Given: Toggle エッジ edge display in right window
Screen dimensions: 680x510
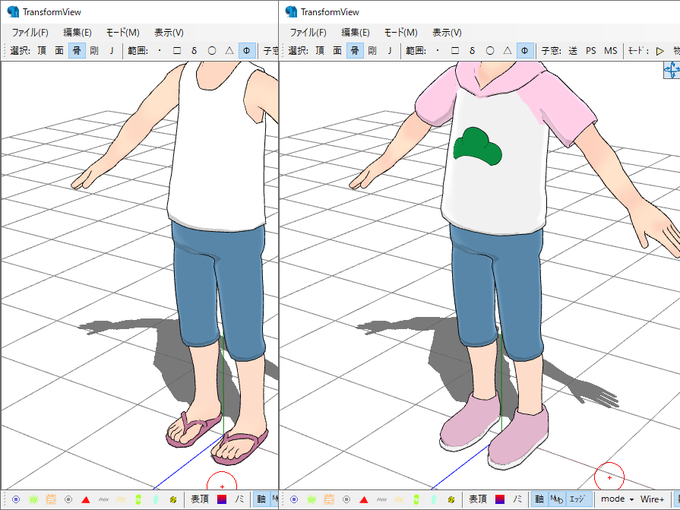Looking at the screenshot, I should (x=577, y=499).
